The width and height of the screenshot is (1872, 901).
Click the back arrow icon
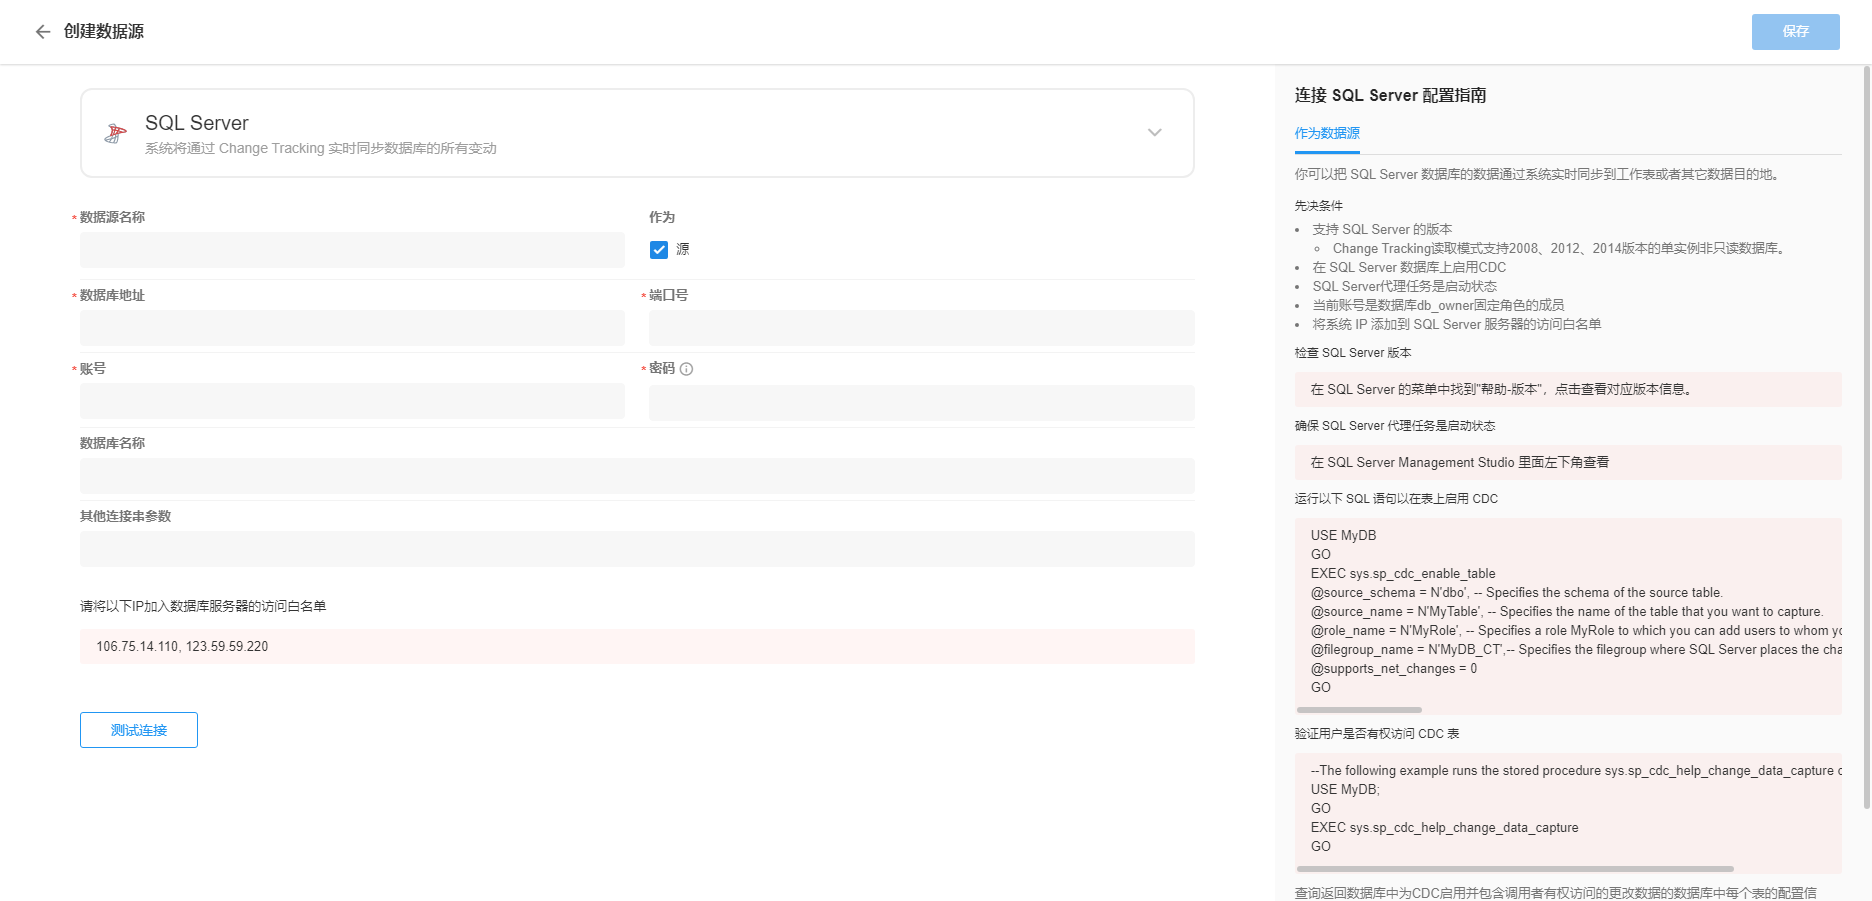pos(43,32)
